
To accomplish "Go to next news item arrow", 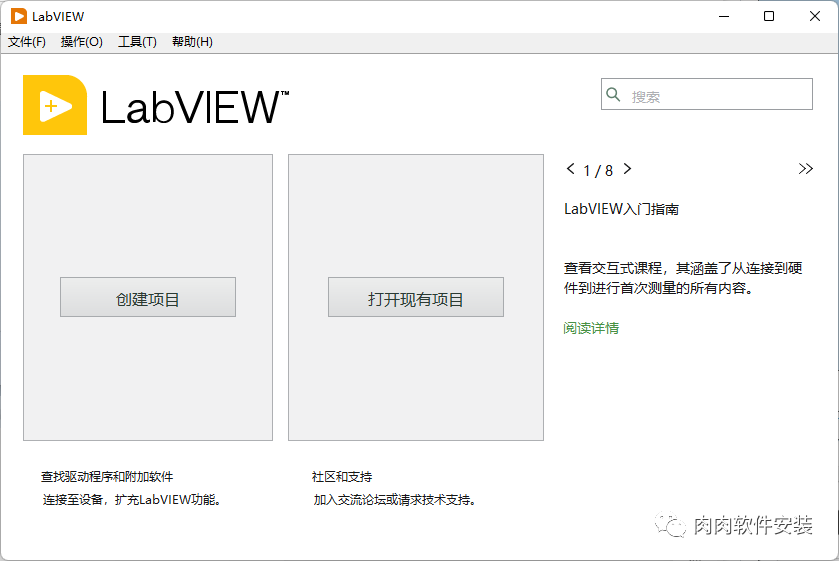I will point(628,169).
